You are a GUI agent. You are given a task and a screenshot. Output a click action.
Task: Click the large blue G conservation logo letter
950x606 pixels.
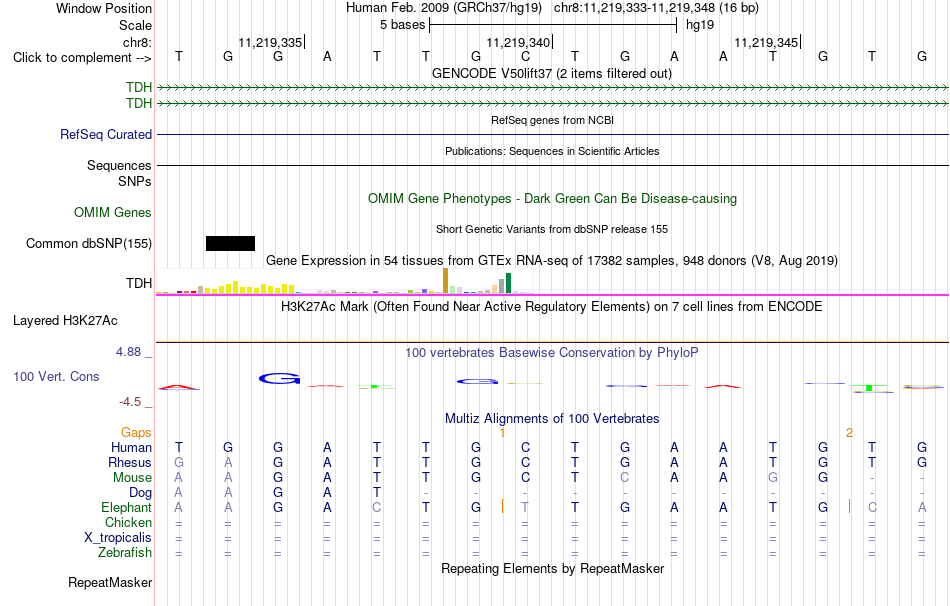point(279,379)
